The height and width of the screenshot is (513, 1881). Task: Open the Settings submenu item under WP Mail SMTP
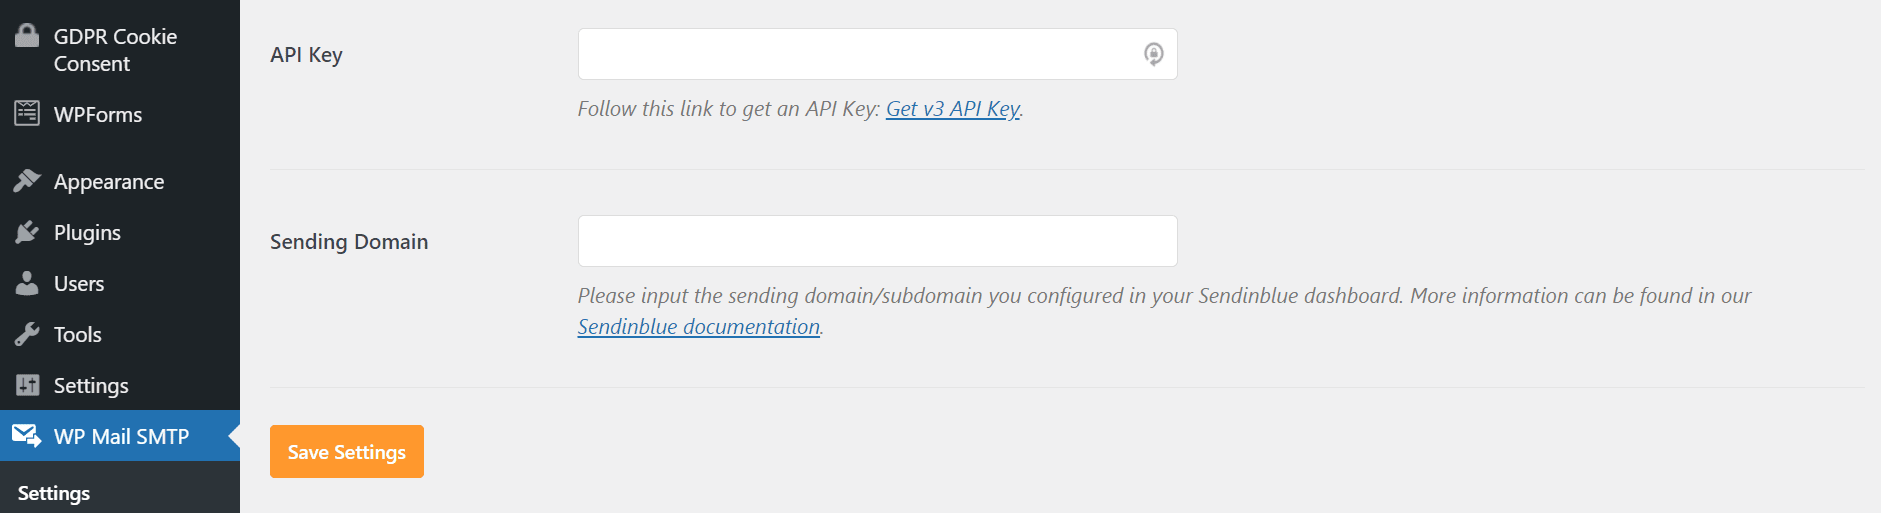click(x=54, y=493)
